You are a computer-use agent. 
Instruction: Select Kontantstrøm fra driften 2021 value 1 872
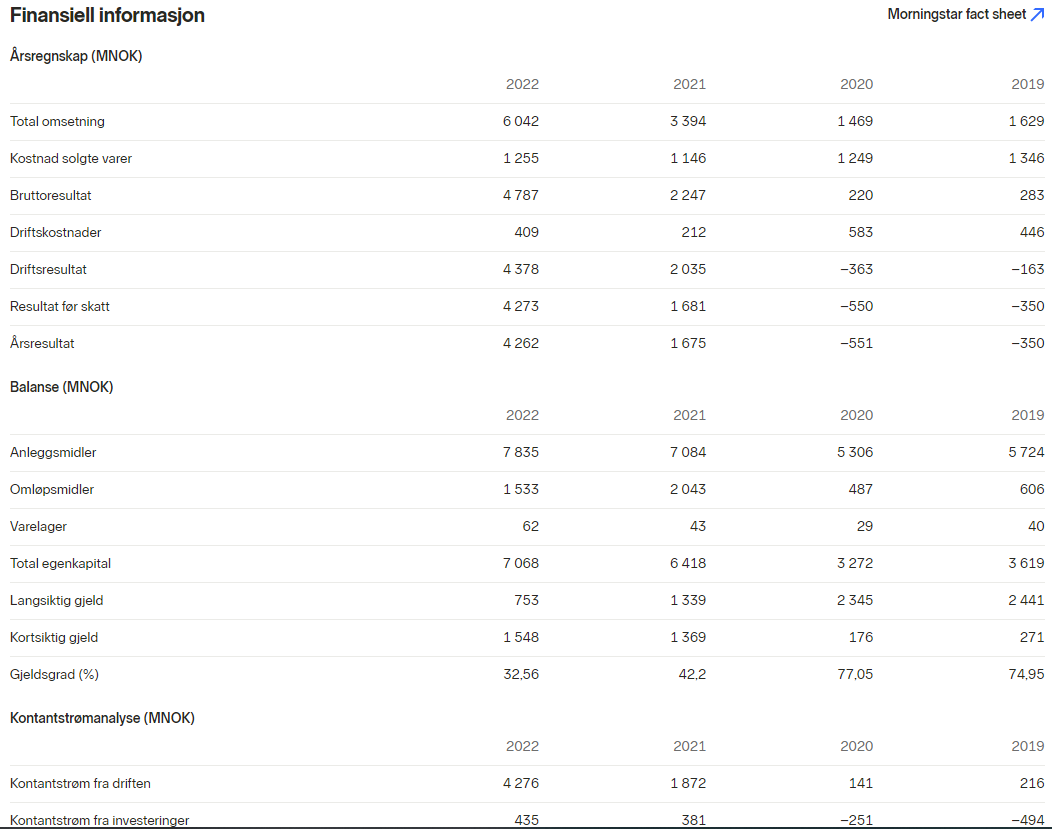point(688,783)
